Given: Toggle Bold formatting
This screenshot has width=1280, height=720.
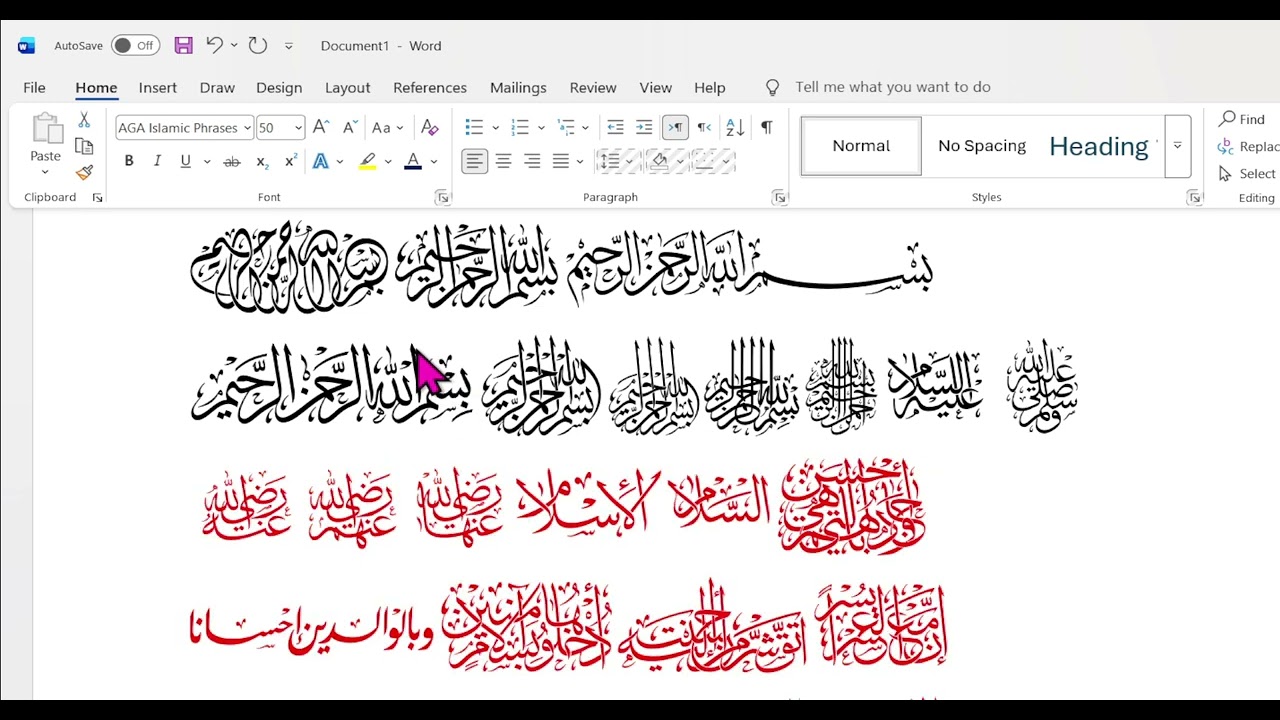Looking at the screenshot, I should [x=128, y=161].
